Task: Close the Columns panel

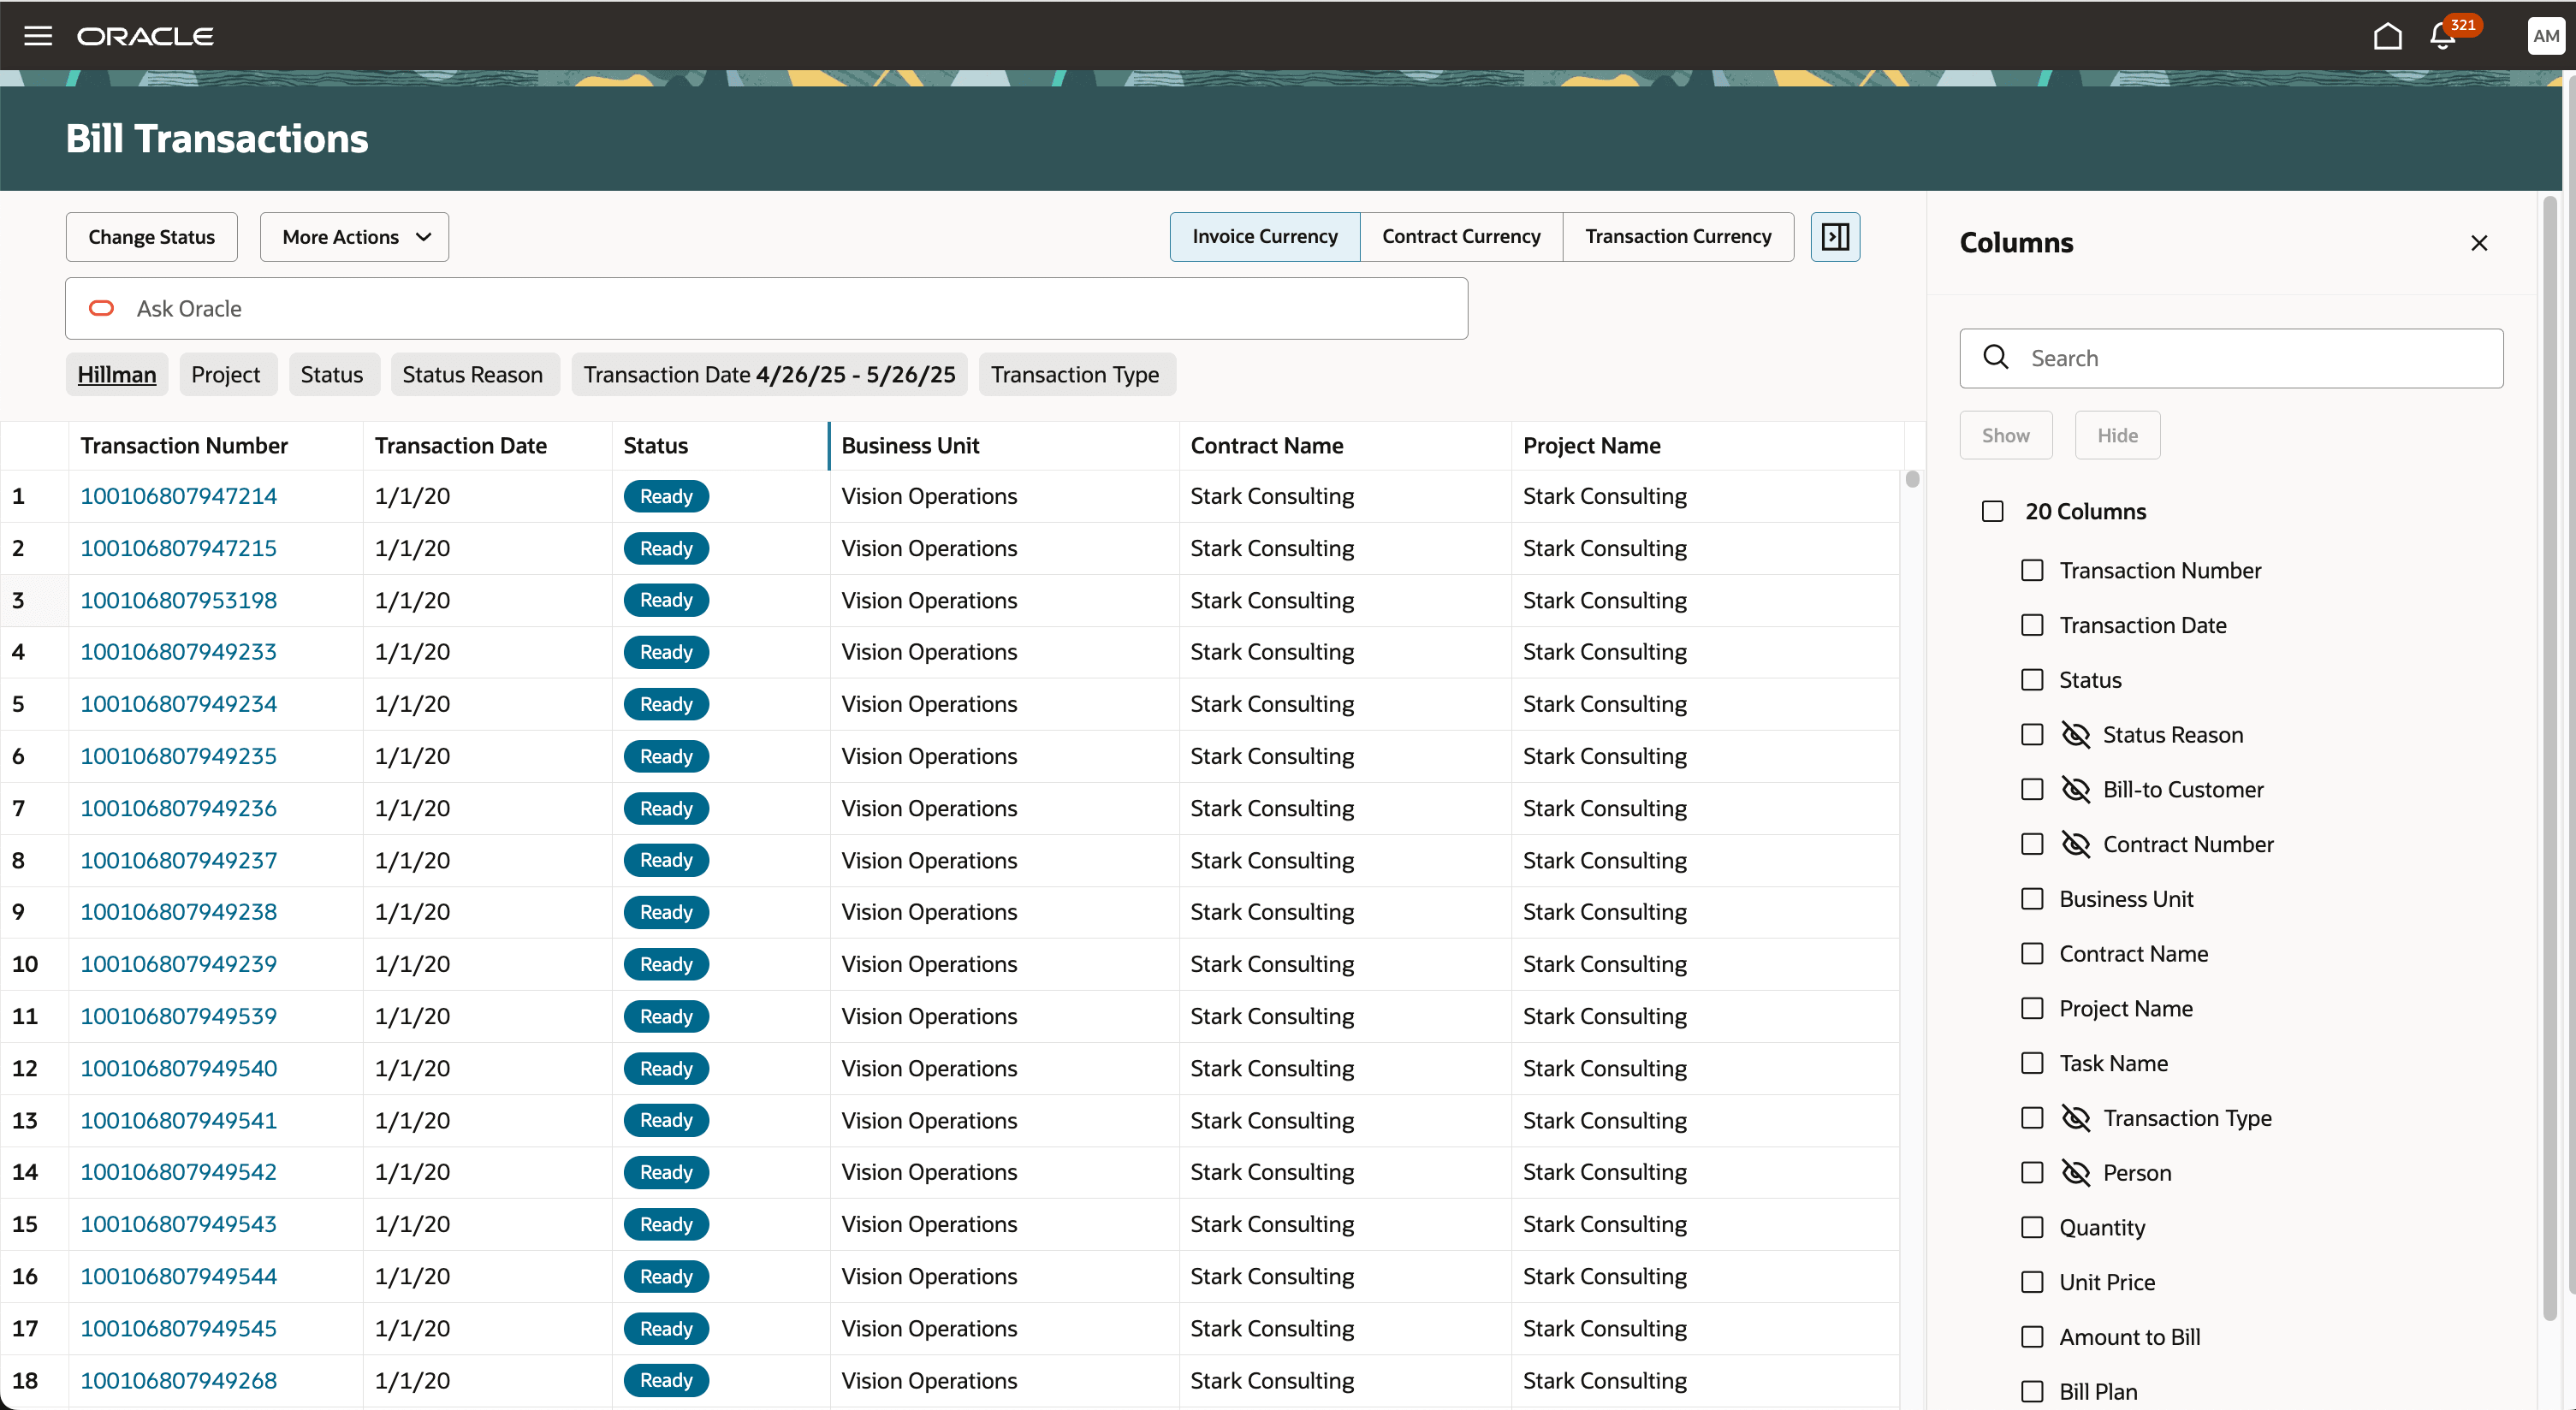Action: click(x=2478, y=243)
